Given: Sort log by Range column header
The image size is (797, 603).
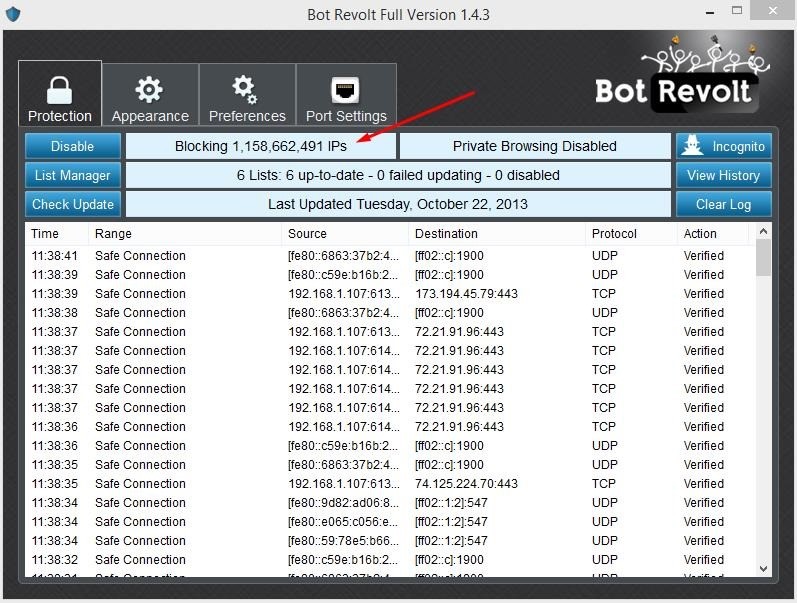Looking at the screenshot, I should [x=185, y=233].
